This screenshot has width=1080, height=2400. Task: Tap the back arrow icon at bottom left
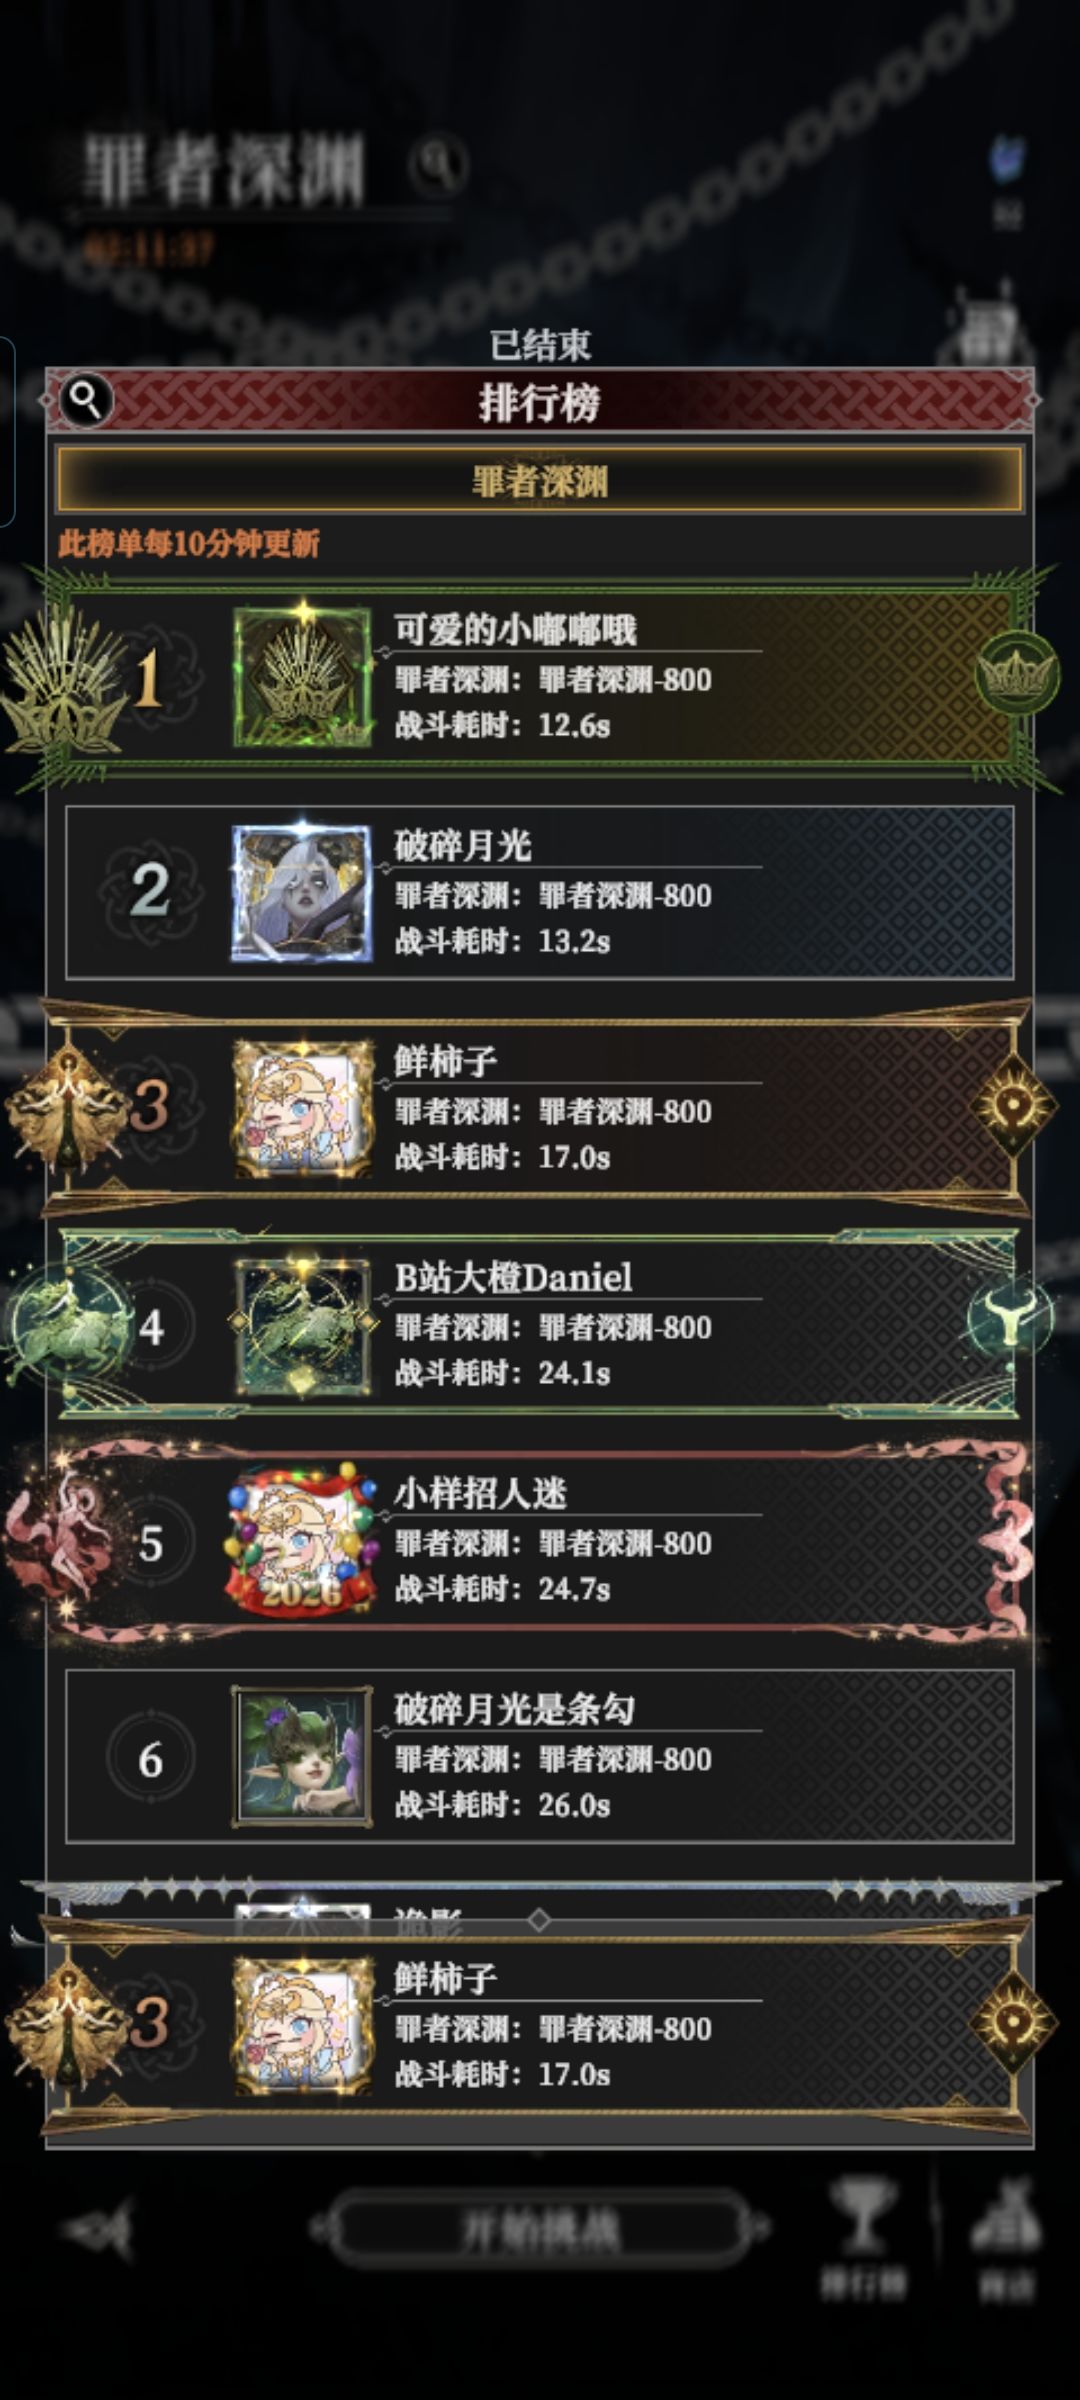(x=98, y=2230)
